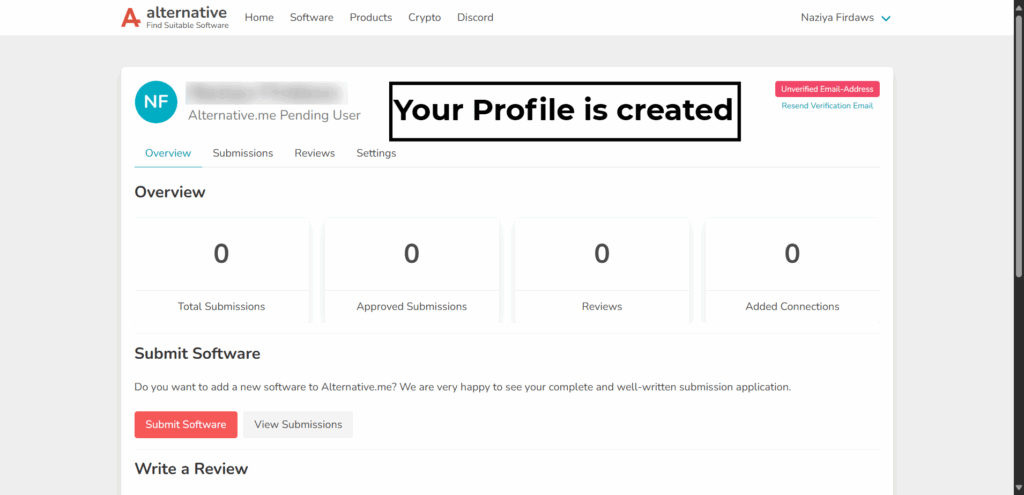Switch to the Submissions tab
The image size is (1024, 495).
243,153
